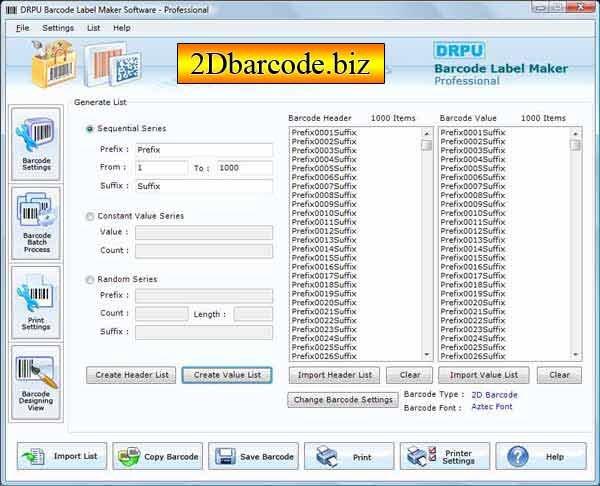This screenshot has height=486, width=600.
Task: Select Prefix0018Suffix in Barcode Value list
Action: (473, 285)
